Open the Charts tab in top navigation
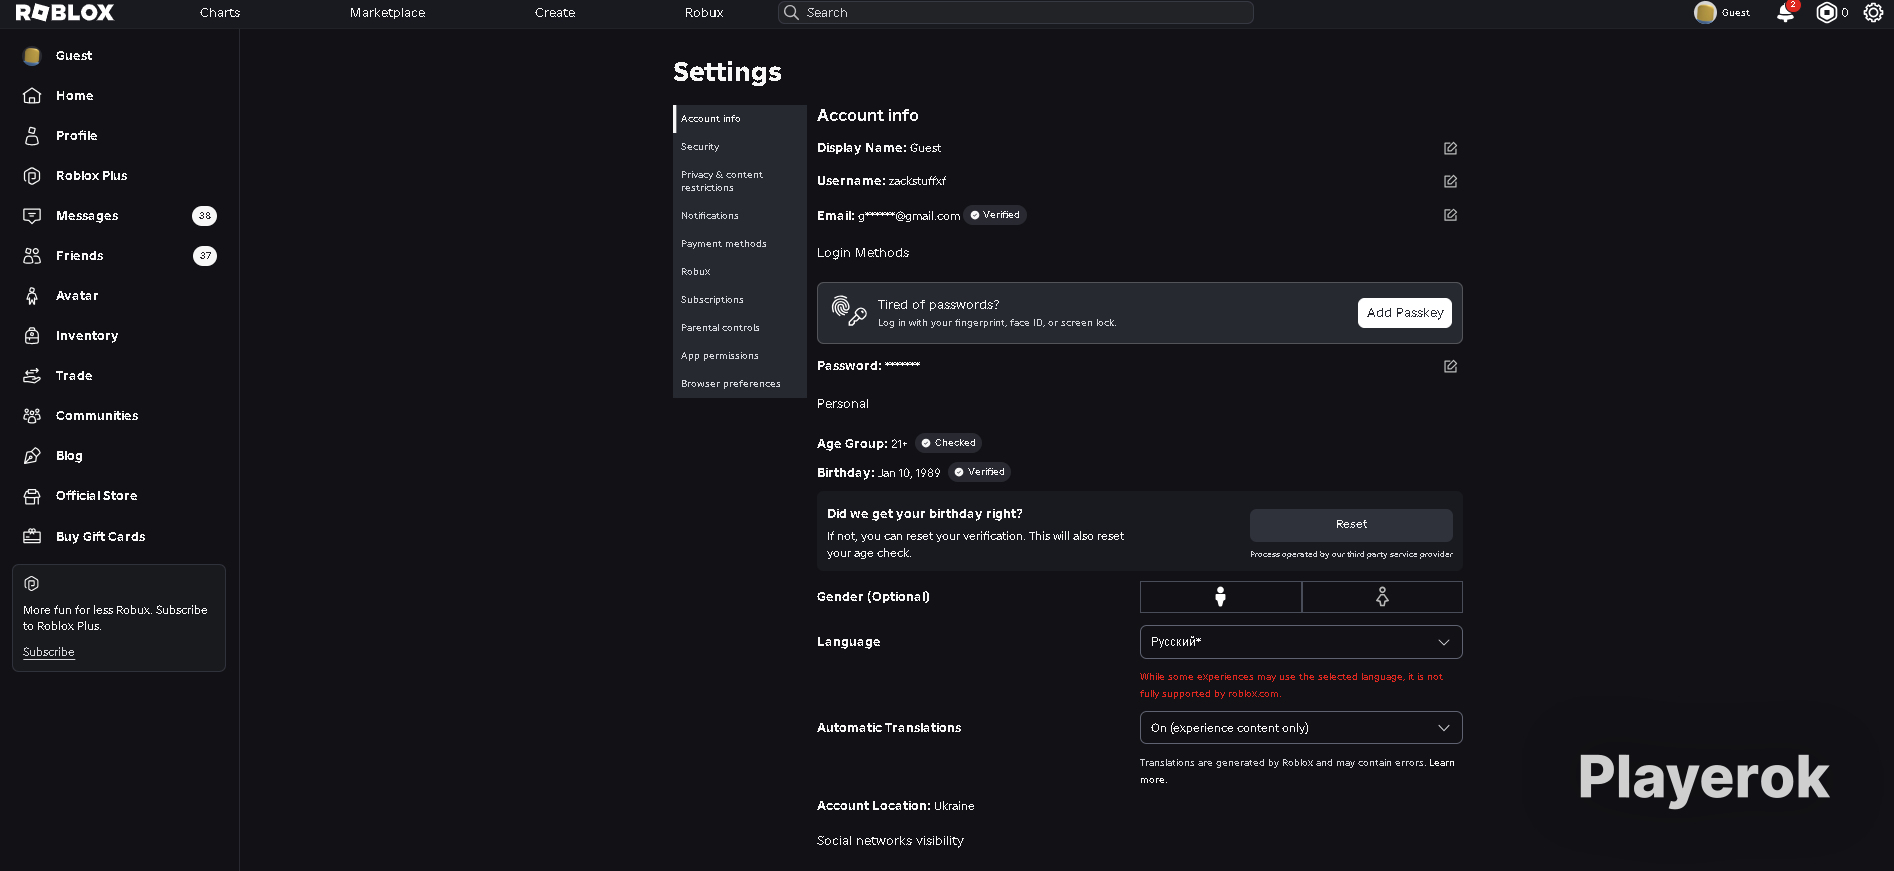This screenshot has height=871, width=1894. tap(220, 13)
